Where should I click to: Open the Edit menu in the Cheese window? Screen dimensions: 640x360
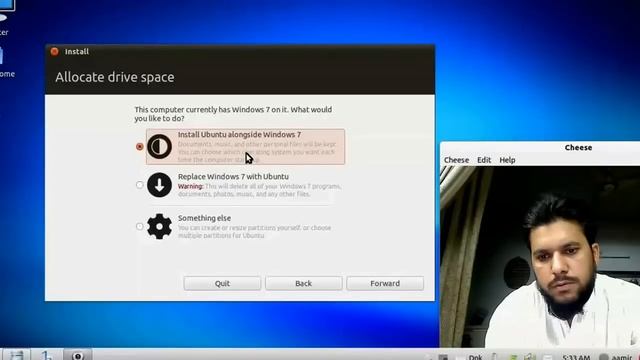click(484, 160)
